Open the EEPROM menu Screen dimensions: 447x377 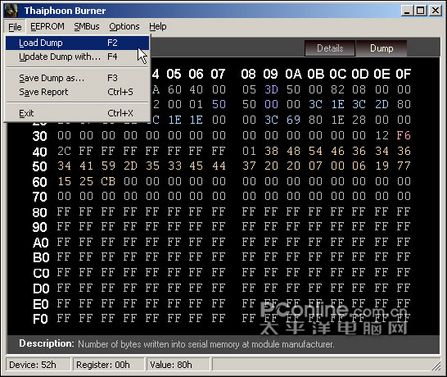click(x=47, y=27)
